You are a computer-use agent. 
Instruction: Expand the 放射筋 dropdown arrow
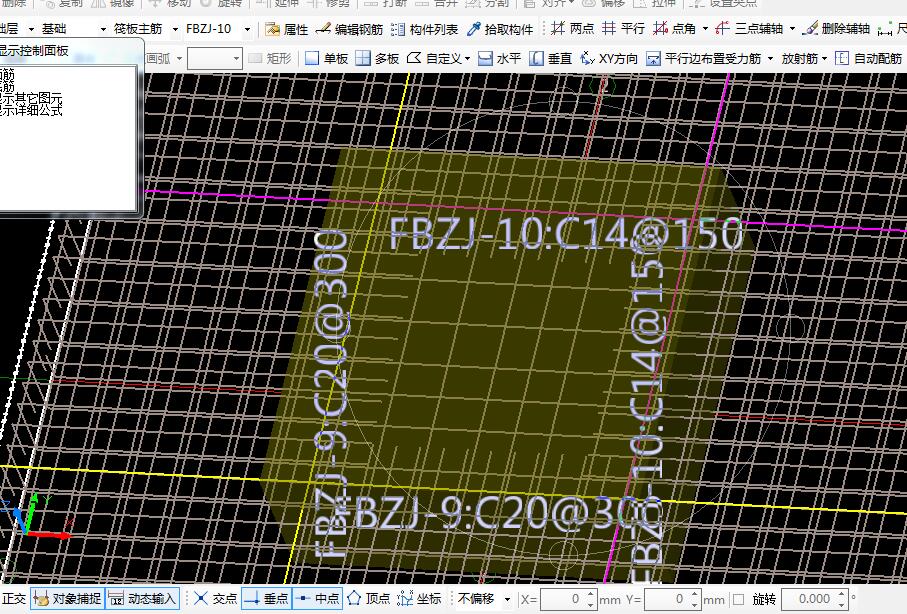tap(824, 58)
